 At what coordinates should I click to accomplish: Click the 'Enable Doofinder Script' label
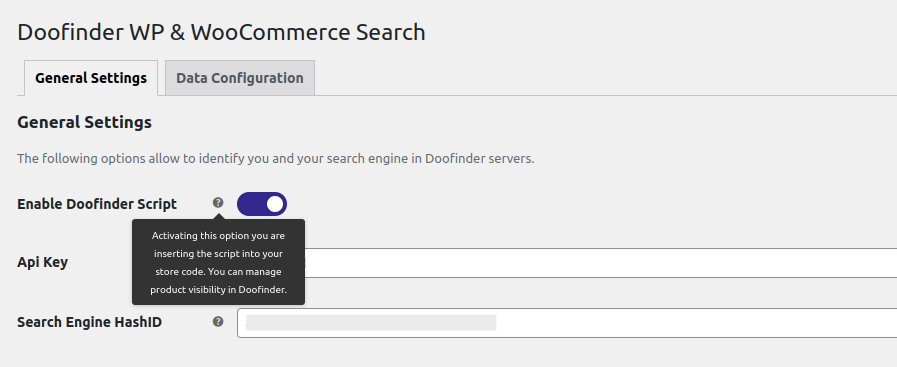[97, 204]
